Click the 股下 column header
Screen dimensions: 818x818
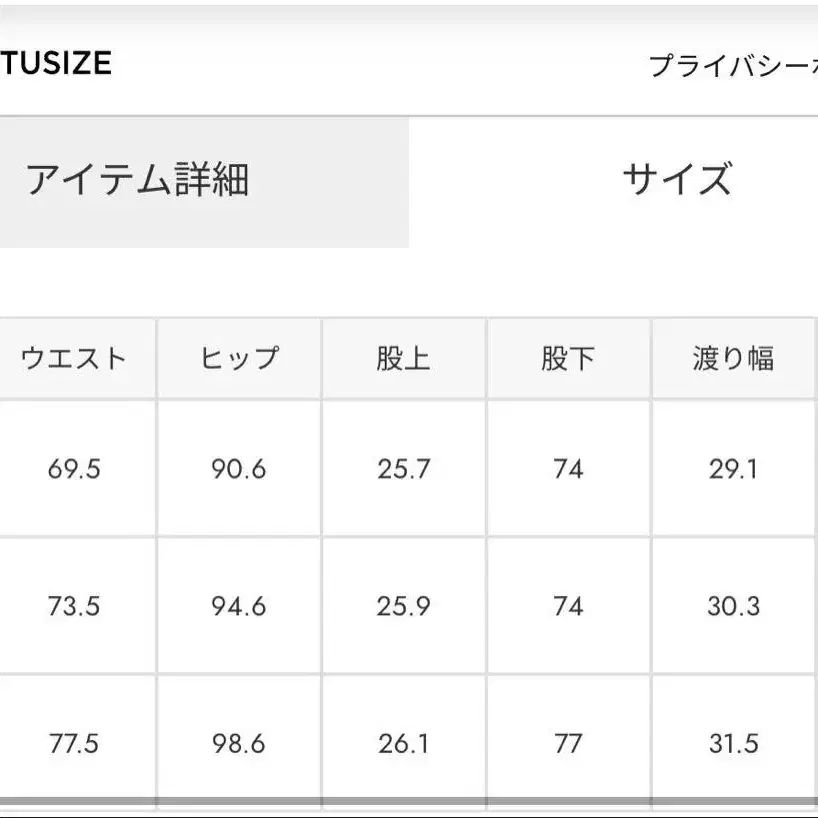(x=568, y=359)
